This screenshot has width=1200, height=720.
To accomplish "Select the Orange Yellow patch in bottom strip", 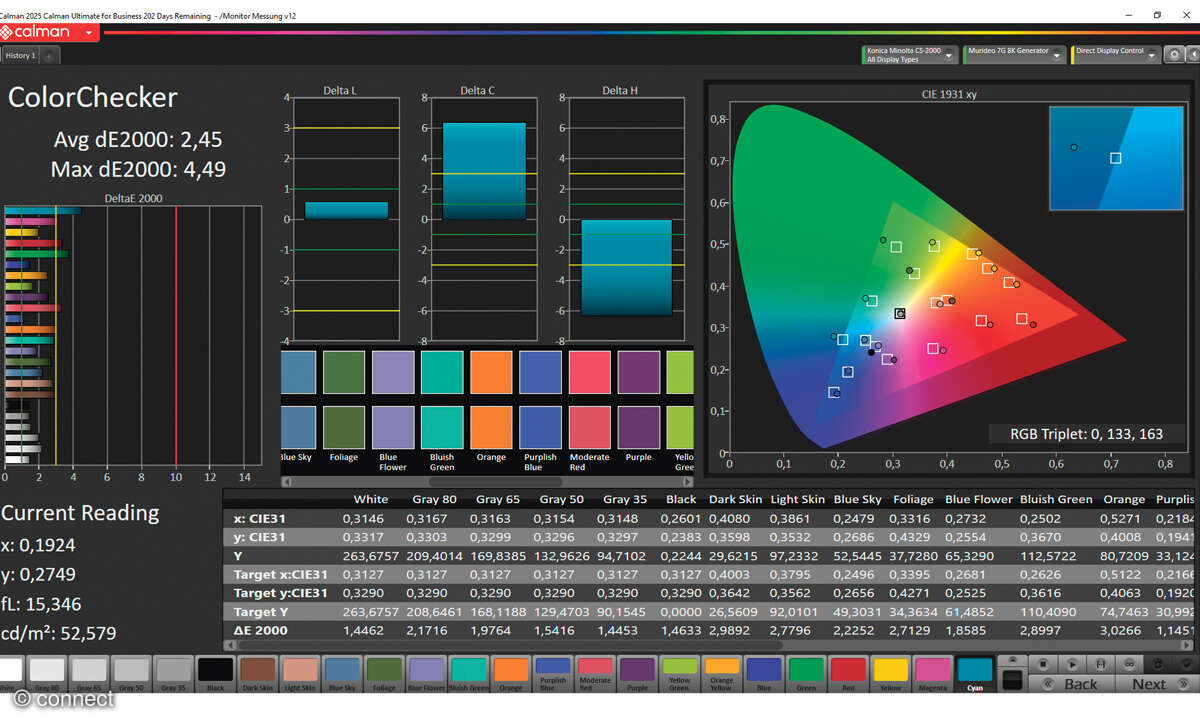I will [x=721, y=673].
